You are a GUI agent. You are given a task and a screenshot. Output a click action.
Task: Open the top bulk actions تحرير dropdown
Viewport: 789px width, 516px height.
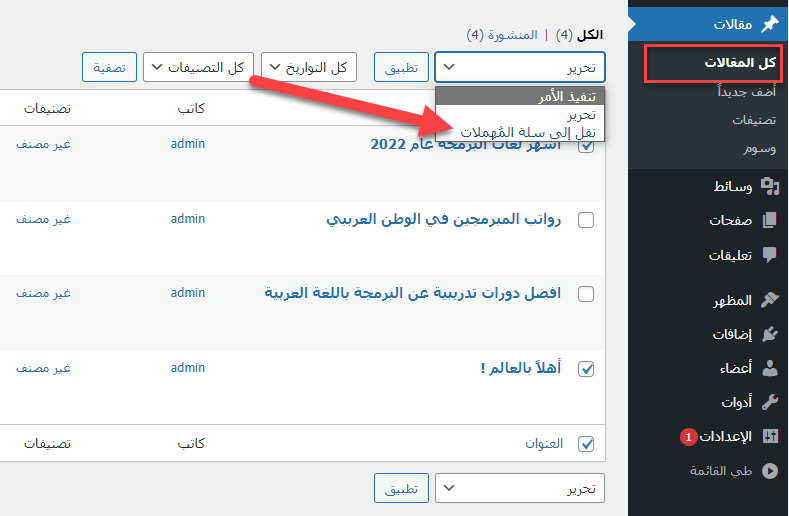(x=520, y=67)
